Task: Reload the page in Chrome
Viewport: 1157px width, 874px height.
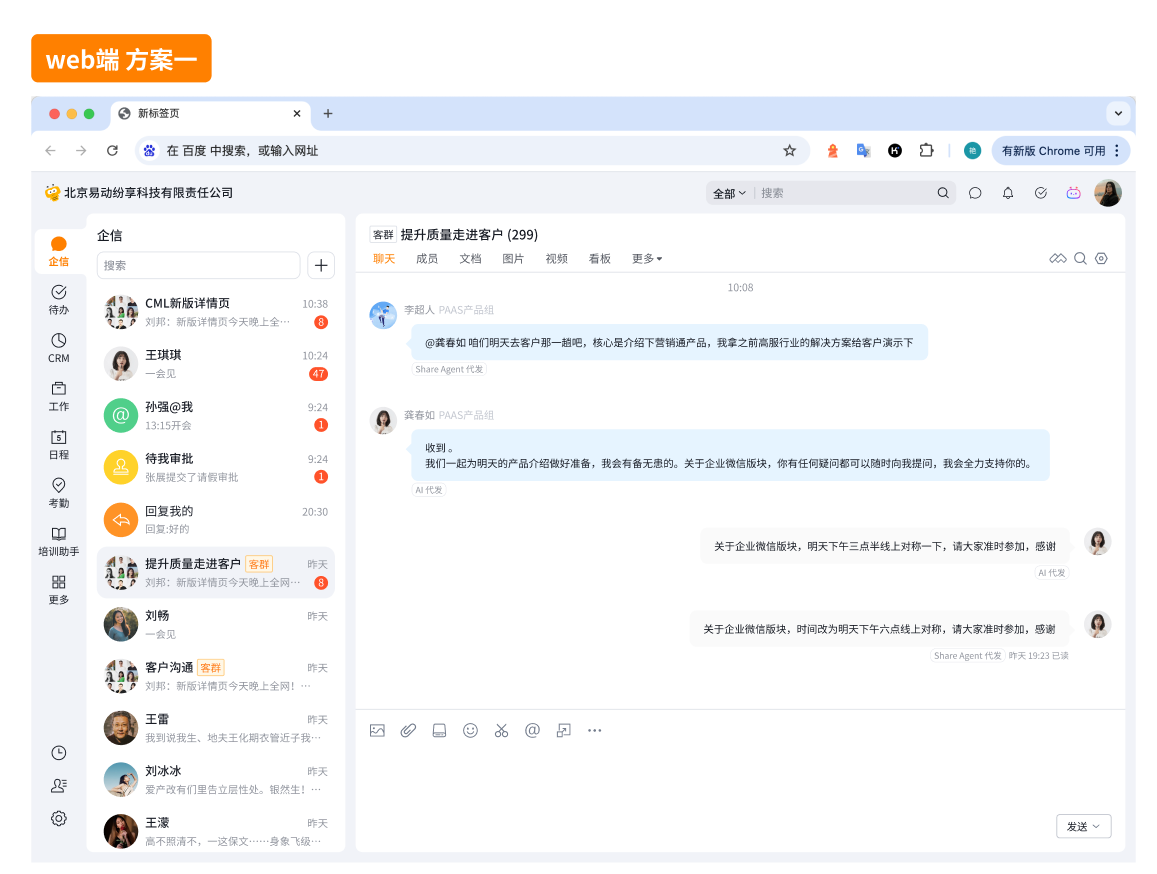Action: 112,151
